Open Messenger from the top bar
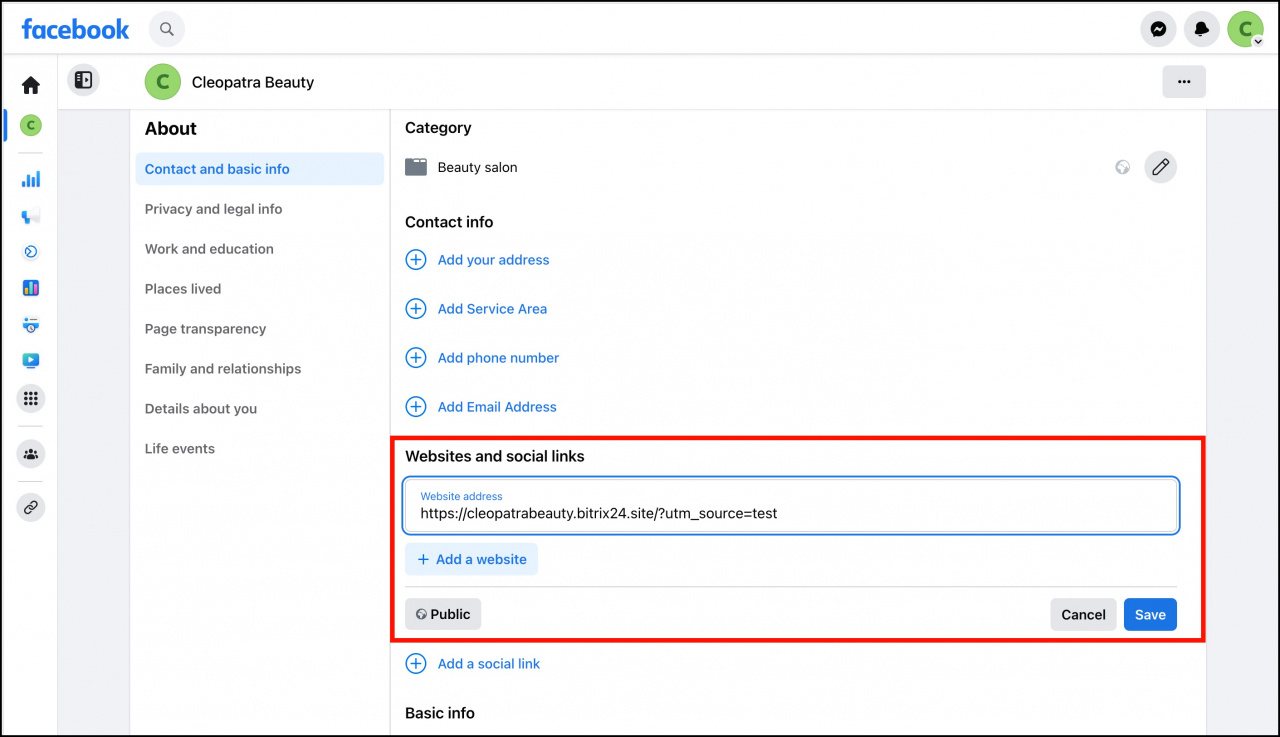The image size is (1280, 737). [x=1158, y=29]
